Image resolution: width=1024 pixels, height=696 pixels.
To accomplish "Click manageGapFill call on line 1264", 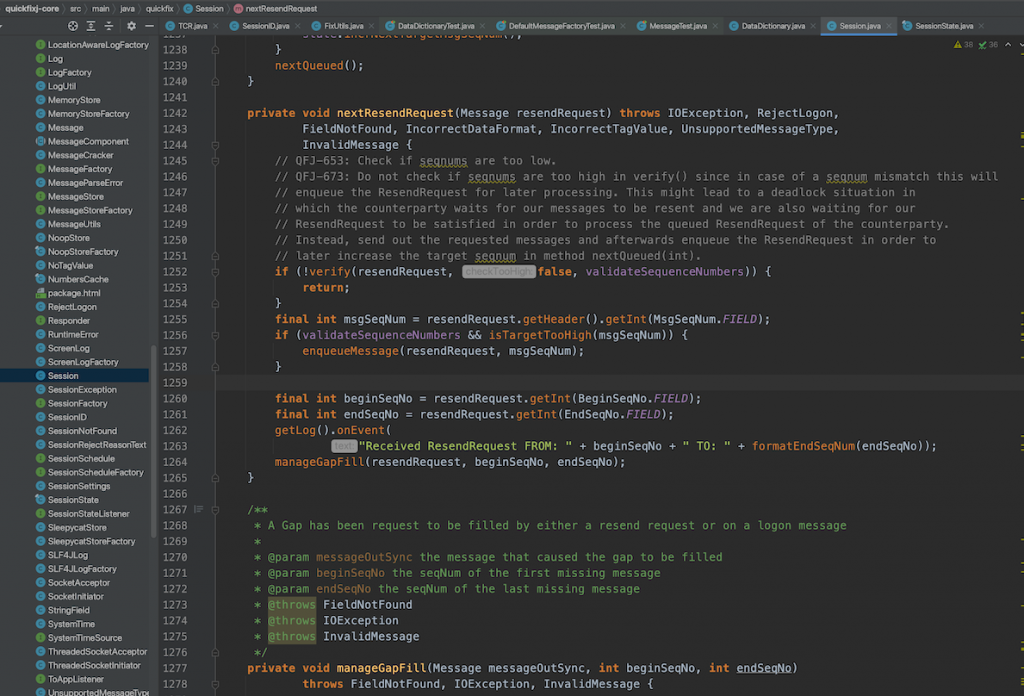I will coord(319,462).
